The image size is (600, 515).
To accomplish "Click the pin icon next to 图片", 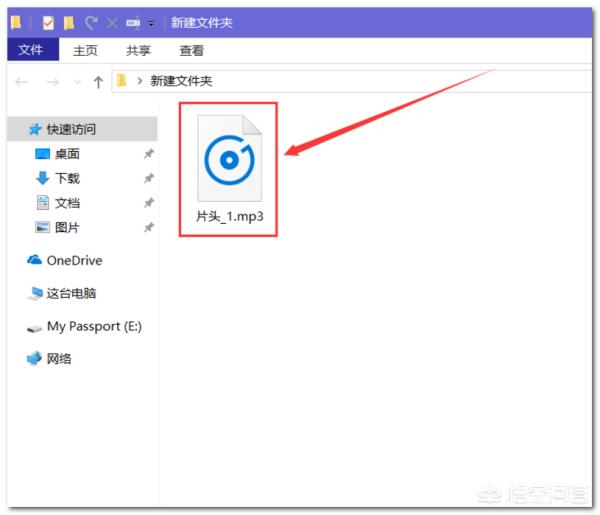I will click(x=148, y=227).
